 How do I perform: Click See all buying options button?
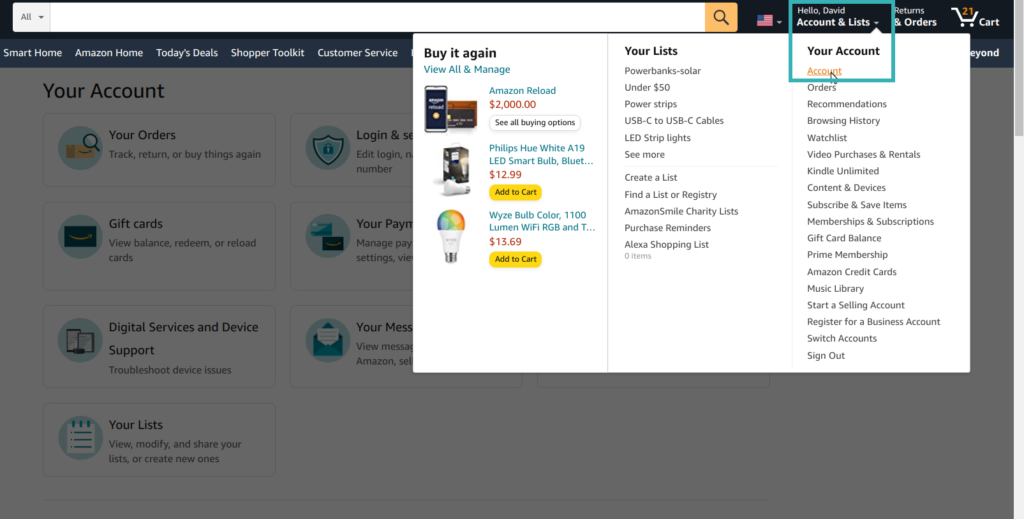point(535,123)
